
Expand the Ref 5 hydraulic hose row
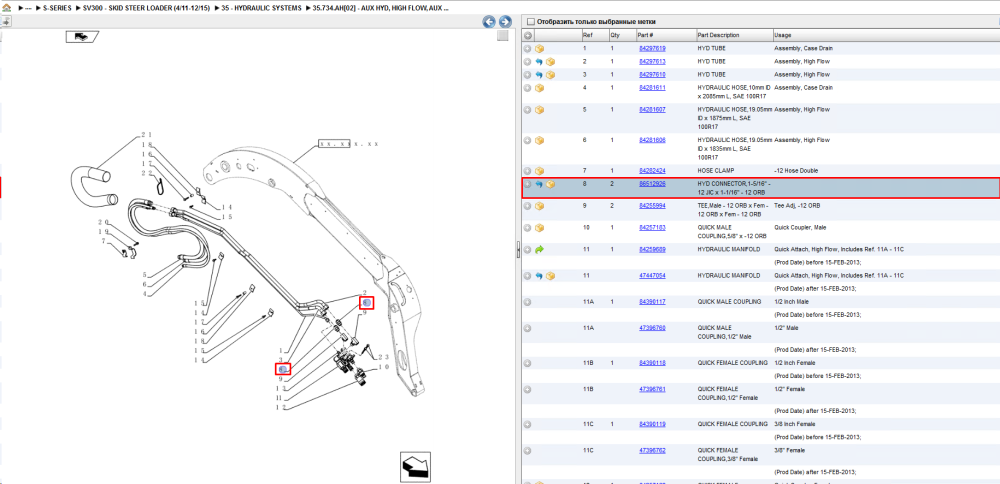(527, 110)
